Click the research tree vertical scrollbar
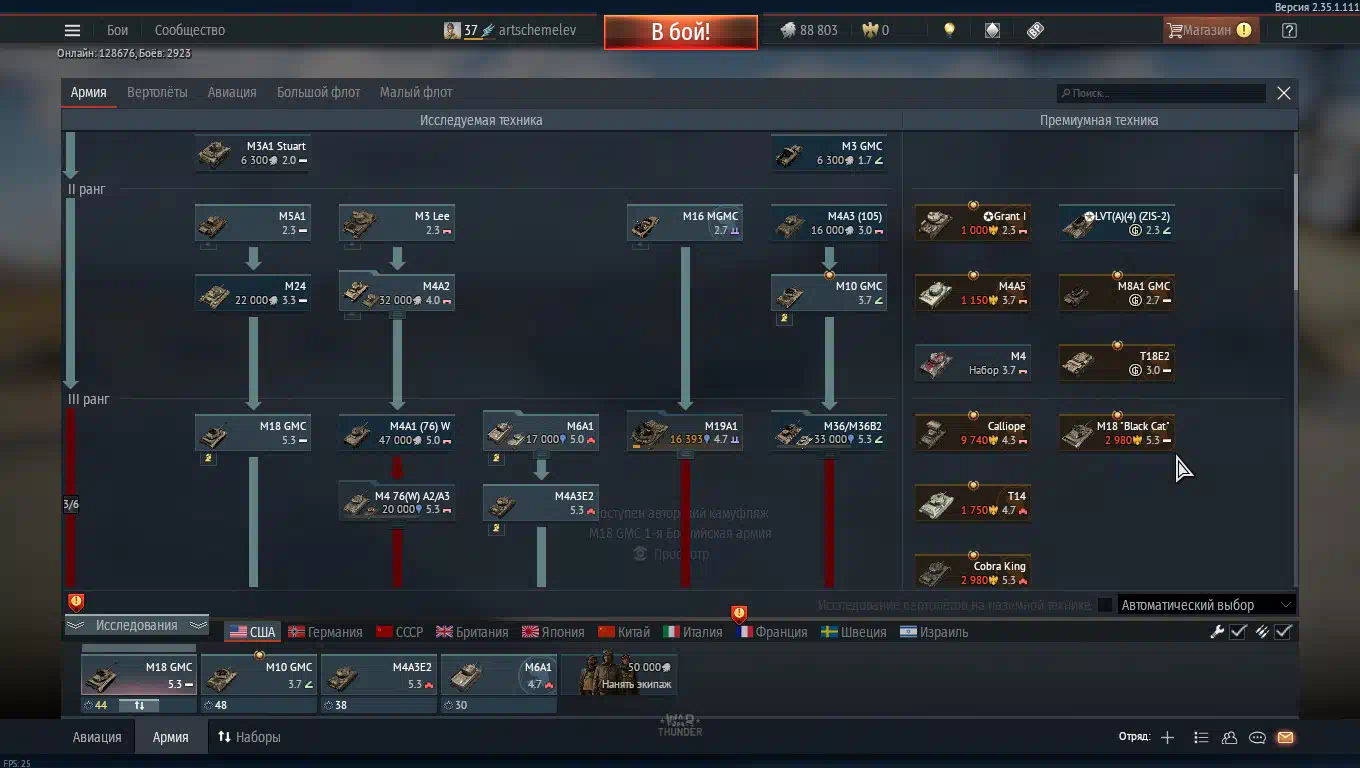The width and height of the screenshot is (1360, 768). coord(1295,233)
